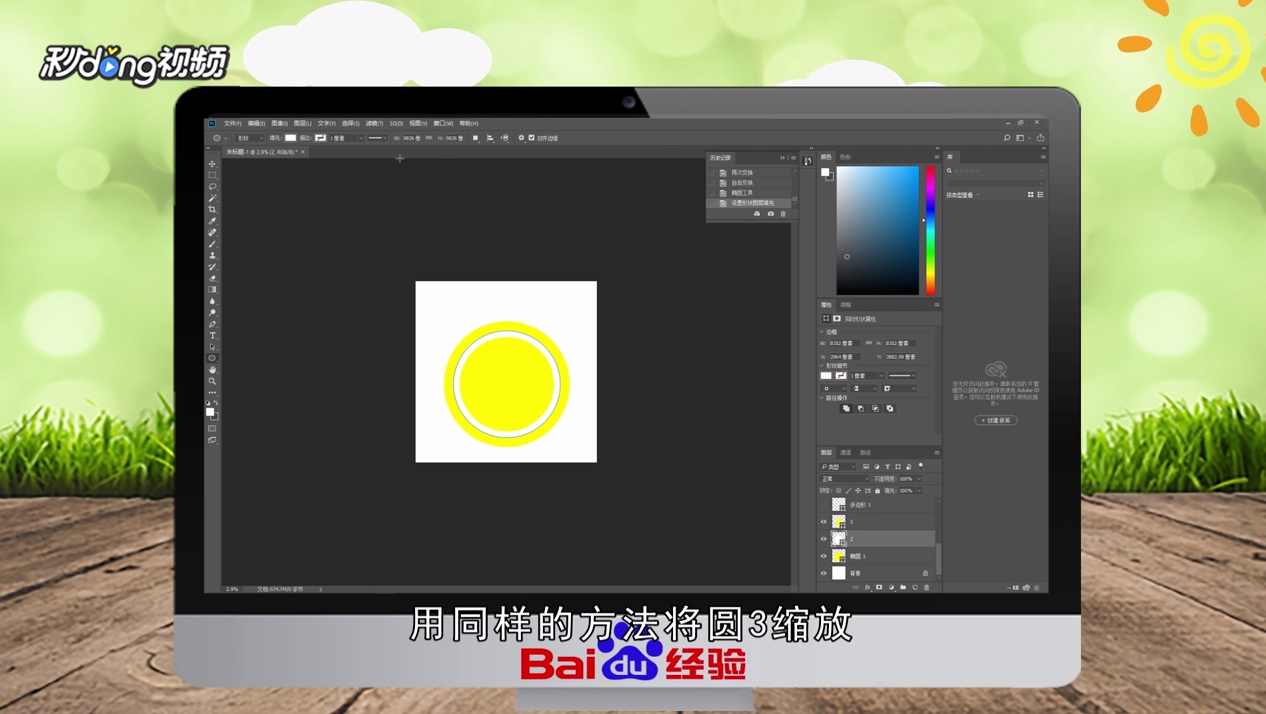Click the Delete Layer trash icon
Screen dimensions: 1266x714
(x=925, y=587)
